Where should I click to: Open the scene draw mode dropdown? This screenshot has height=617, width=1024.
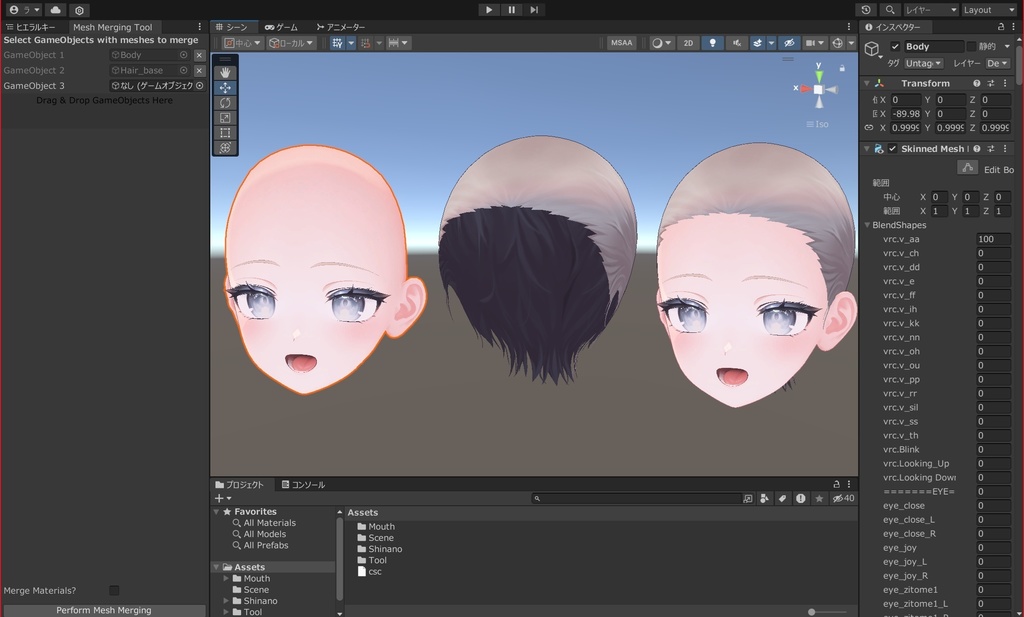662,43
